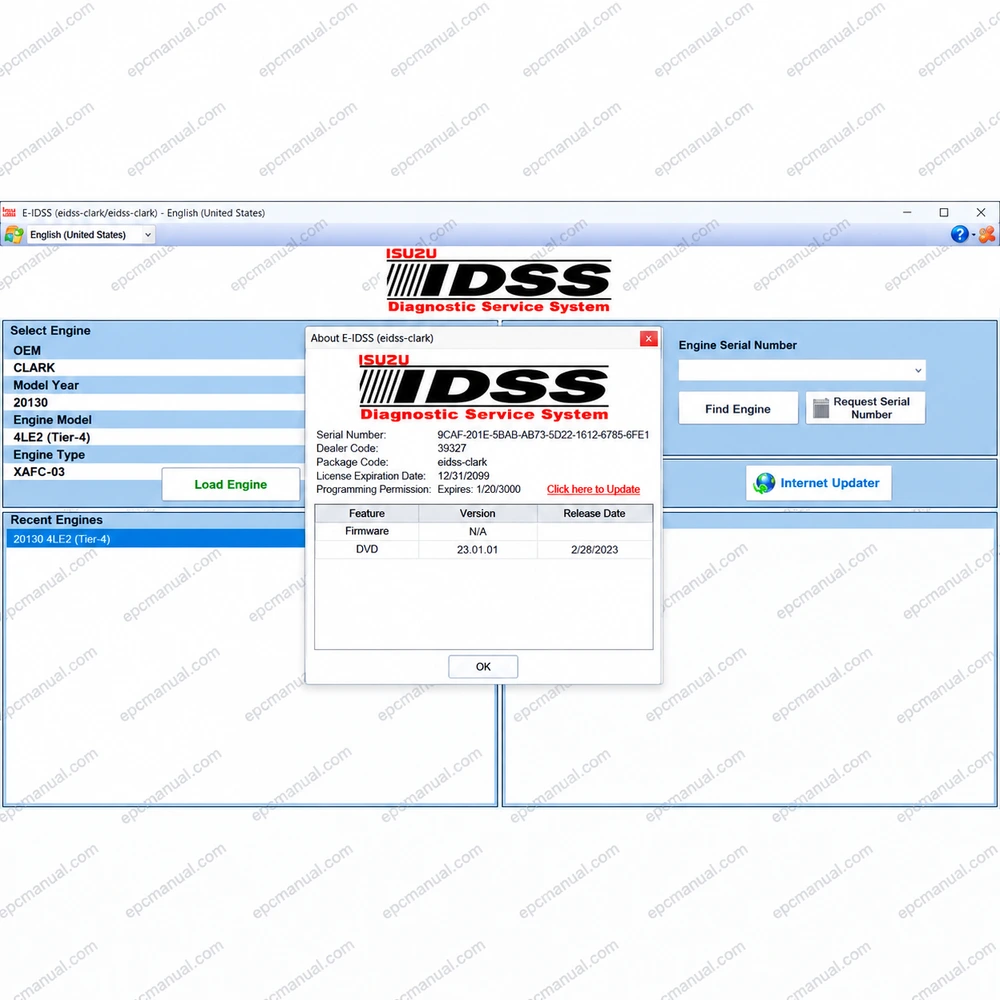This screenshot has height=1000, width=1000.
Task: Minimize the E-IDSS window
Action: coord(907,212)
